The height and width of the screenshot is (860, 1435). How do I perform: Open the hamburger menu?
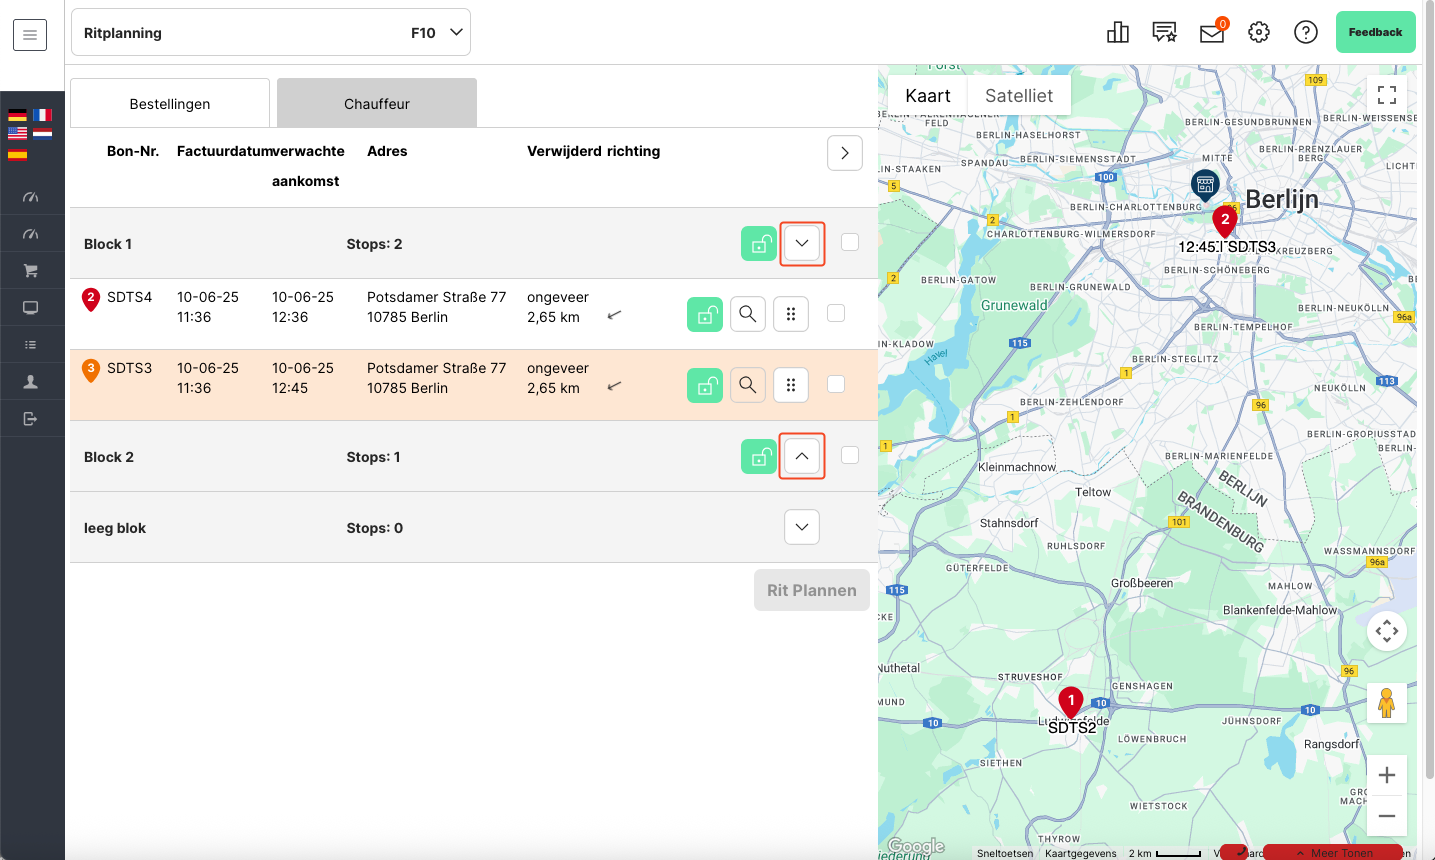tap(30, 35)
